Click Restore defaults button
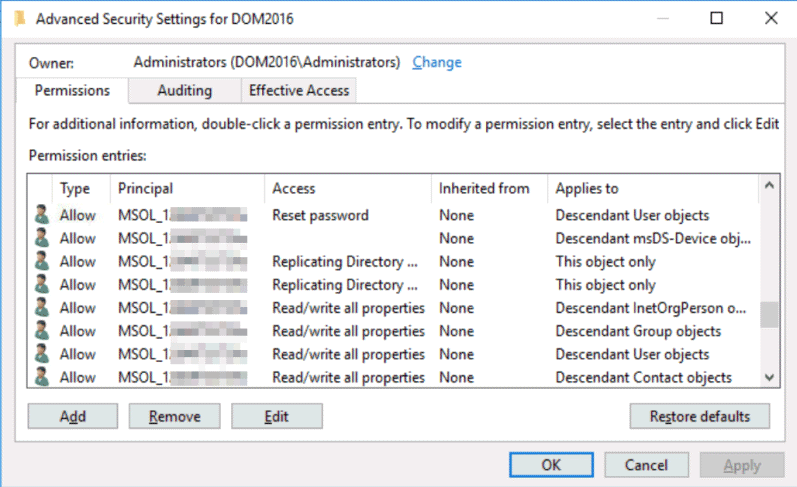 [700, 417]
